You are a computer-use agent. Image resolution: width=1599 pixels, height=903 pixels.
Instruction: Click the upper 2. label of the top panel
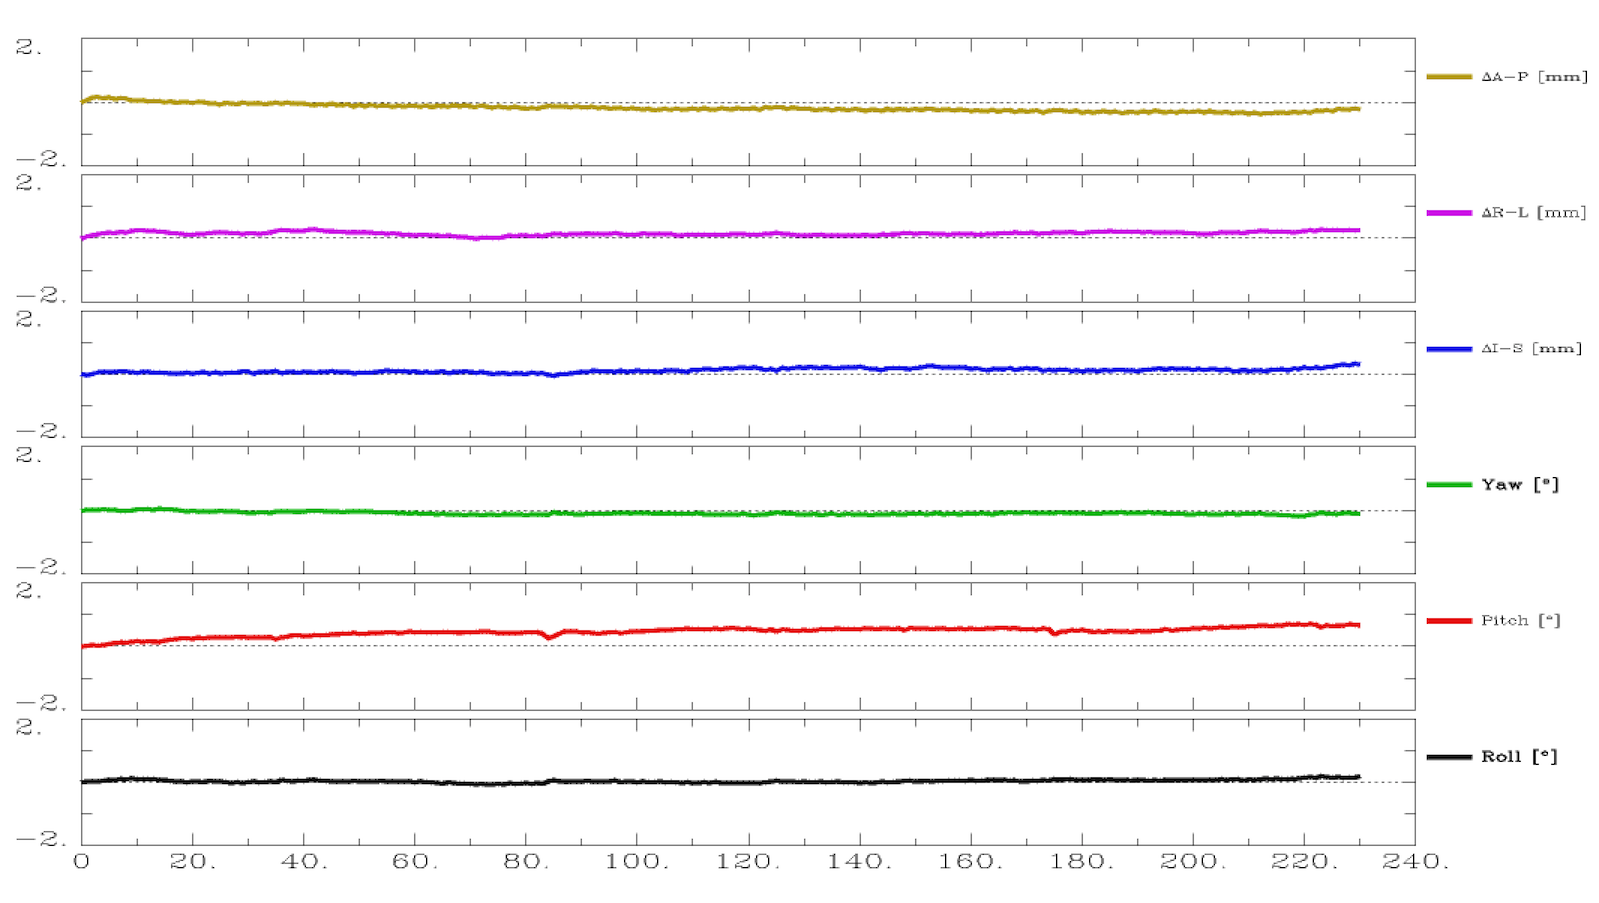(x=28, y=47)
